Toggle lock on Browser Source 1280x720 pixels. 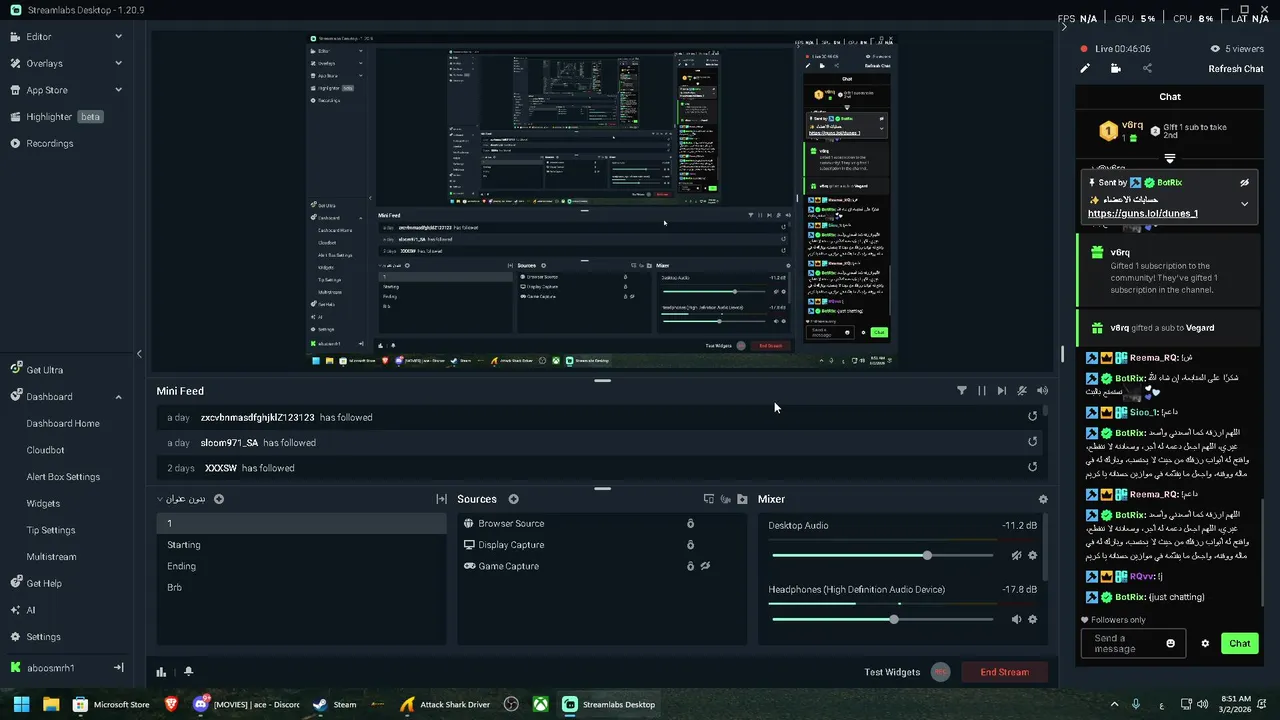point(690,524)
